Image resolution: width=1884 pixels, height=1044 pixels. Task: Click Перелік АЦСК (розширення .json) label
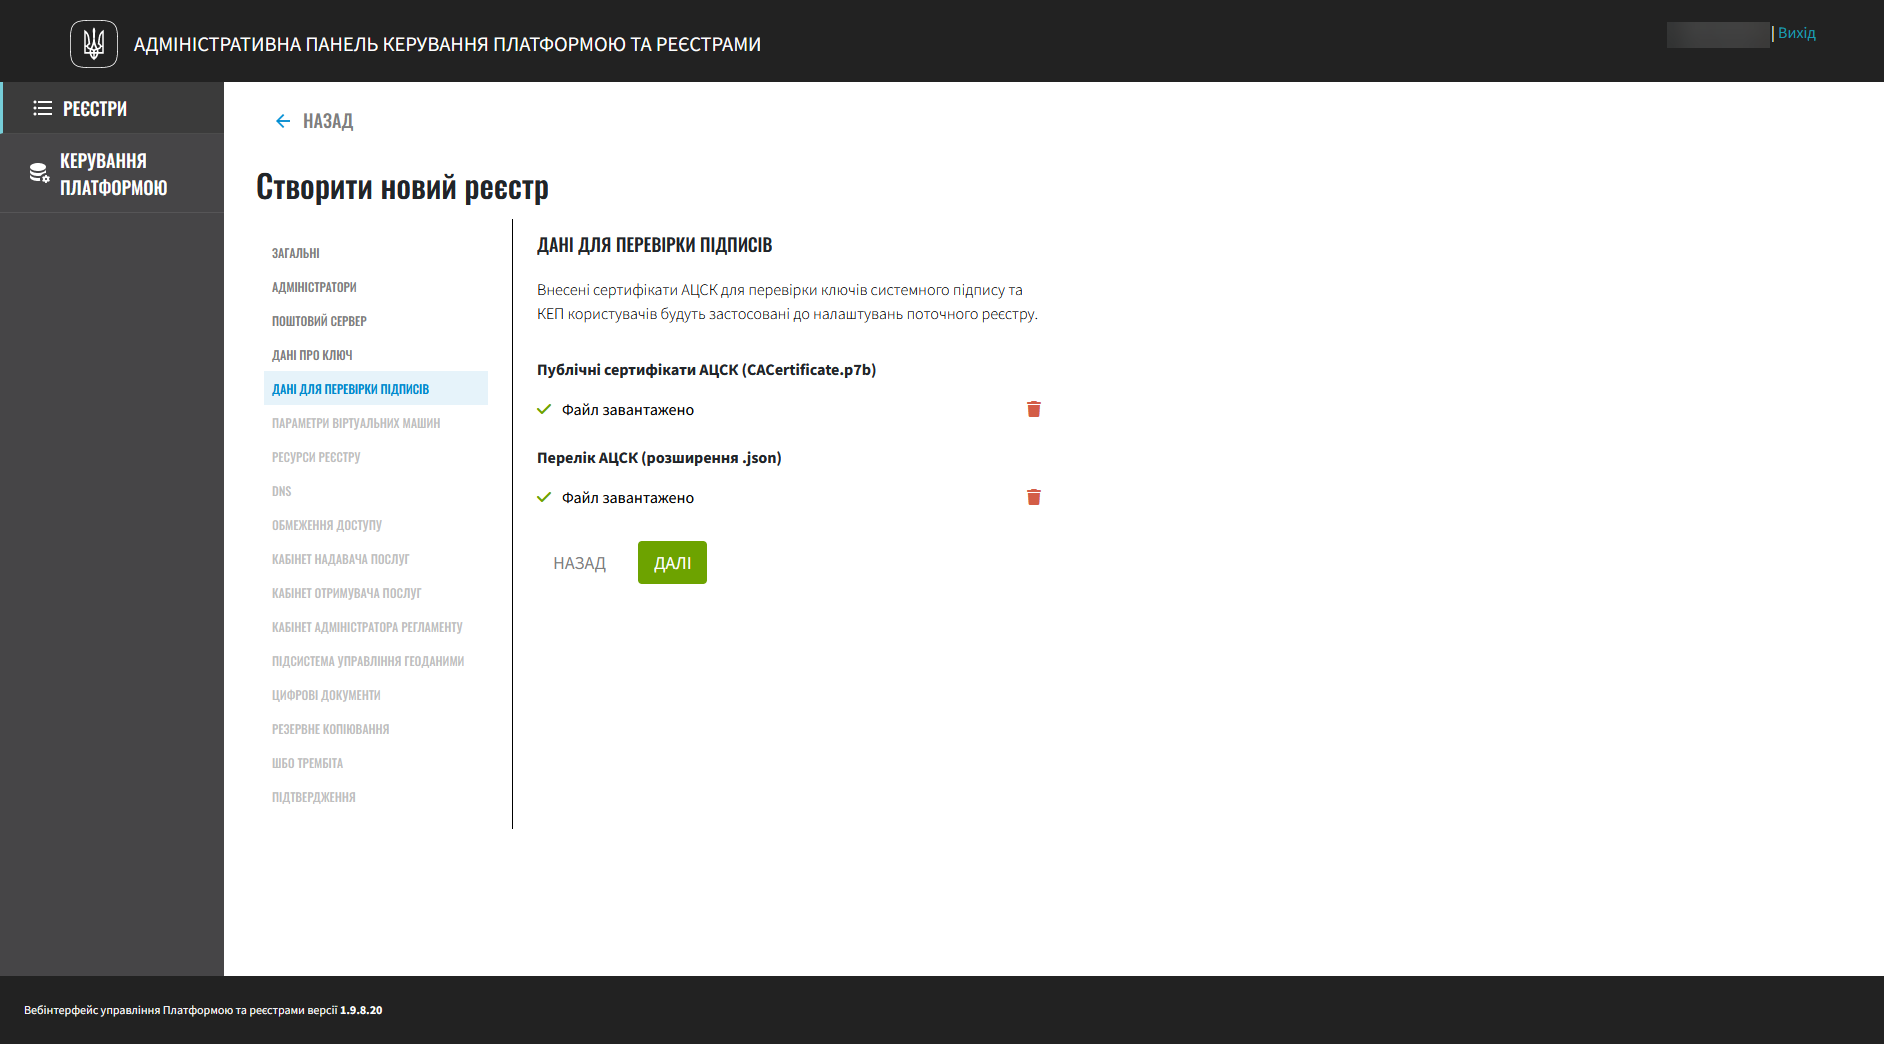659,458
